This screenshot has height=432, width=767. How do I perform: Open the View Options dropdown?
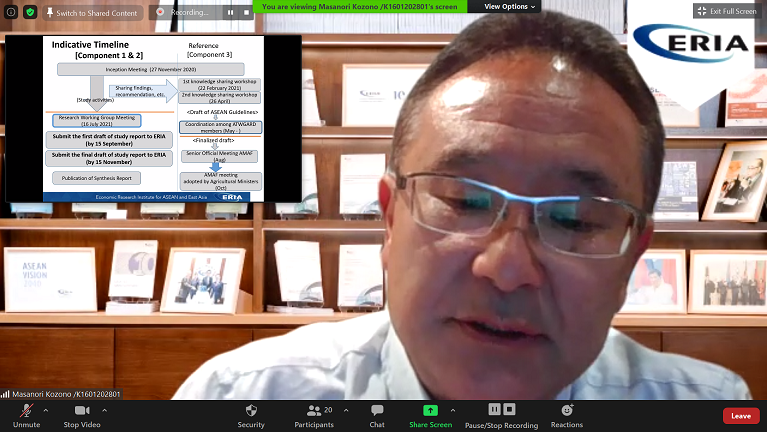point(510,6)
